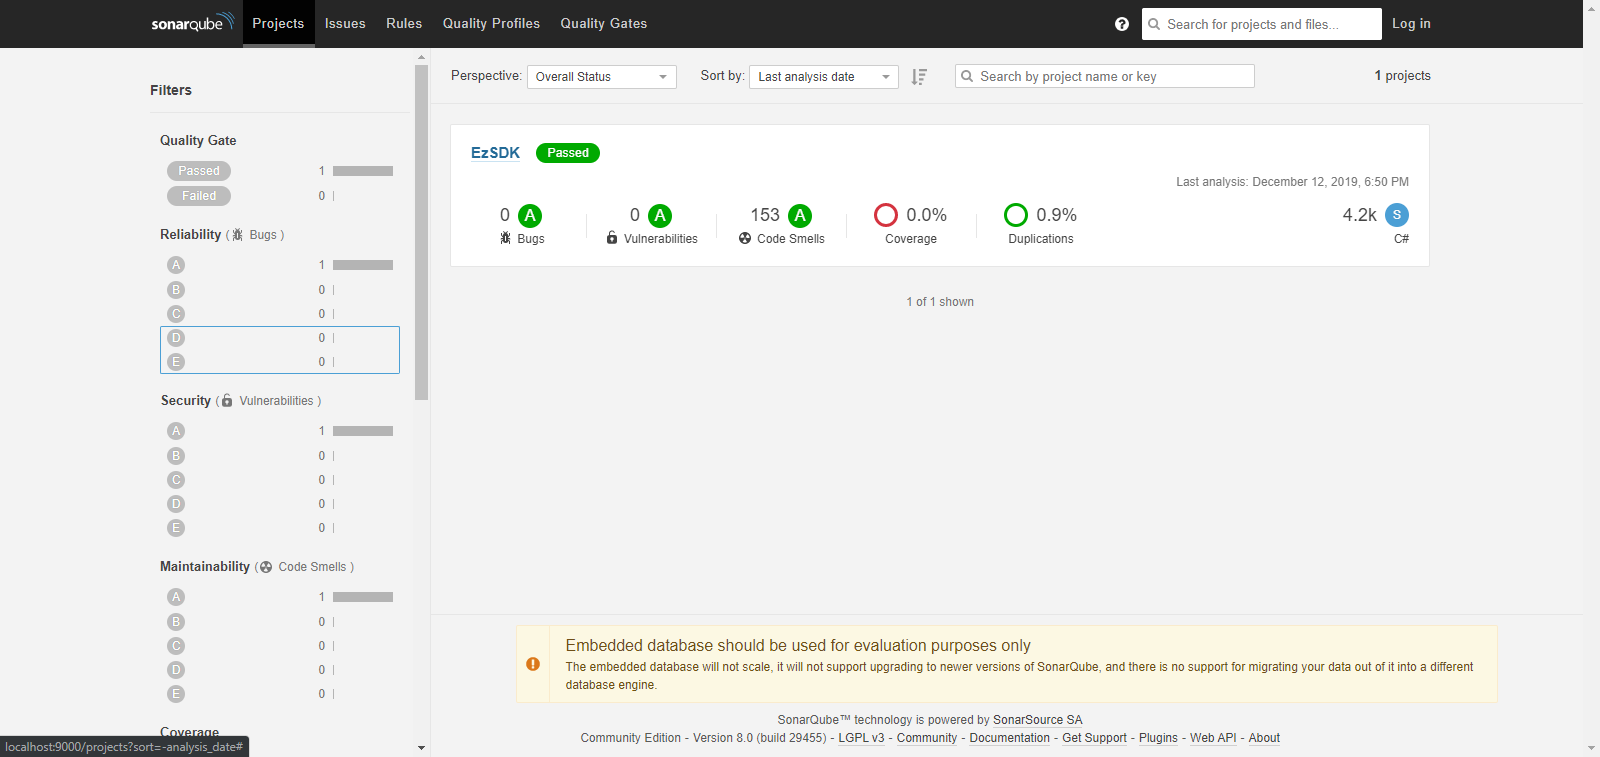Filter Security by rating C
This screenshot has height=757, width=1600.
pos(280,480)
